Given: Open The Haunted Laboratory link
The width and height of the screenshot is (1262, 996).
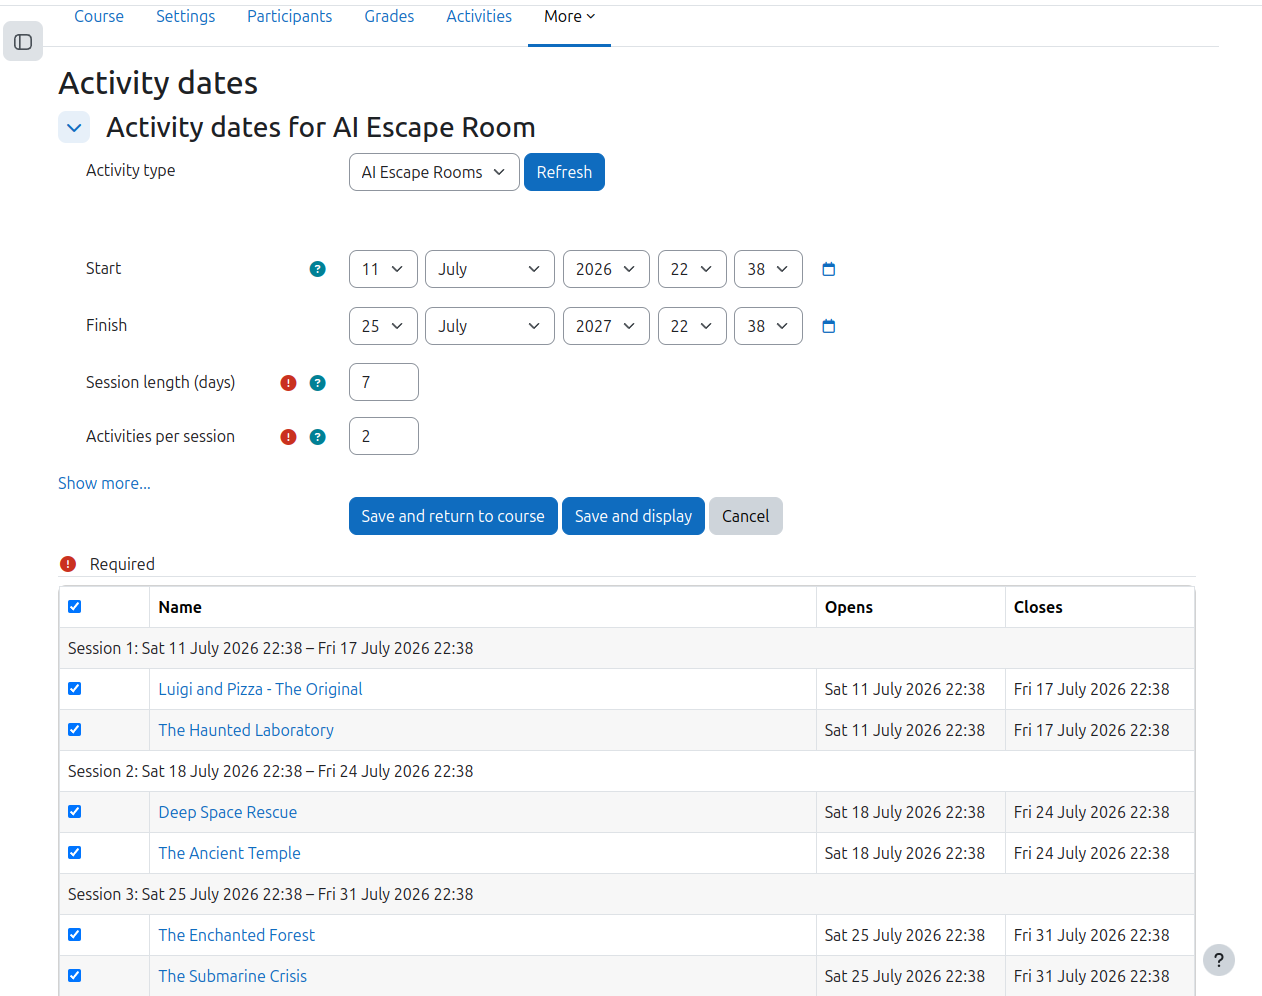Looking at the screenshot, I should point(246,730).
